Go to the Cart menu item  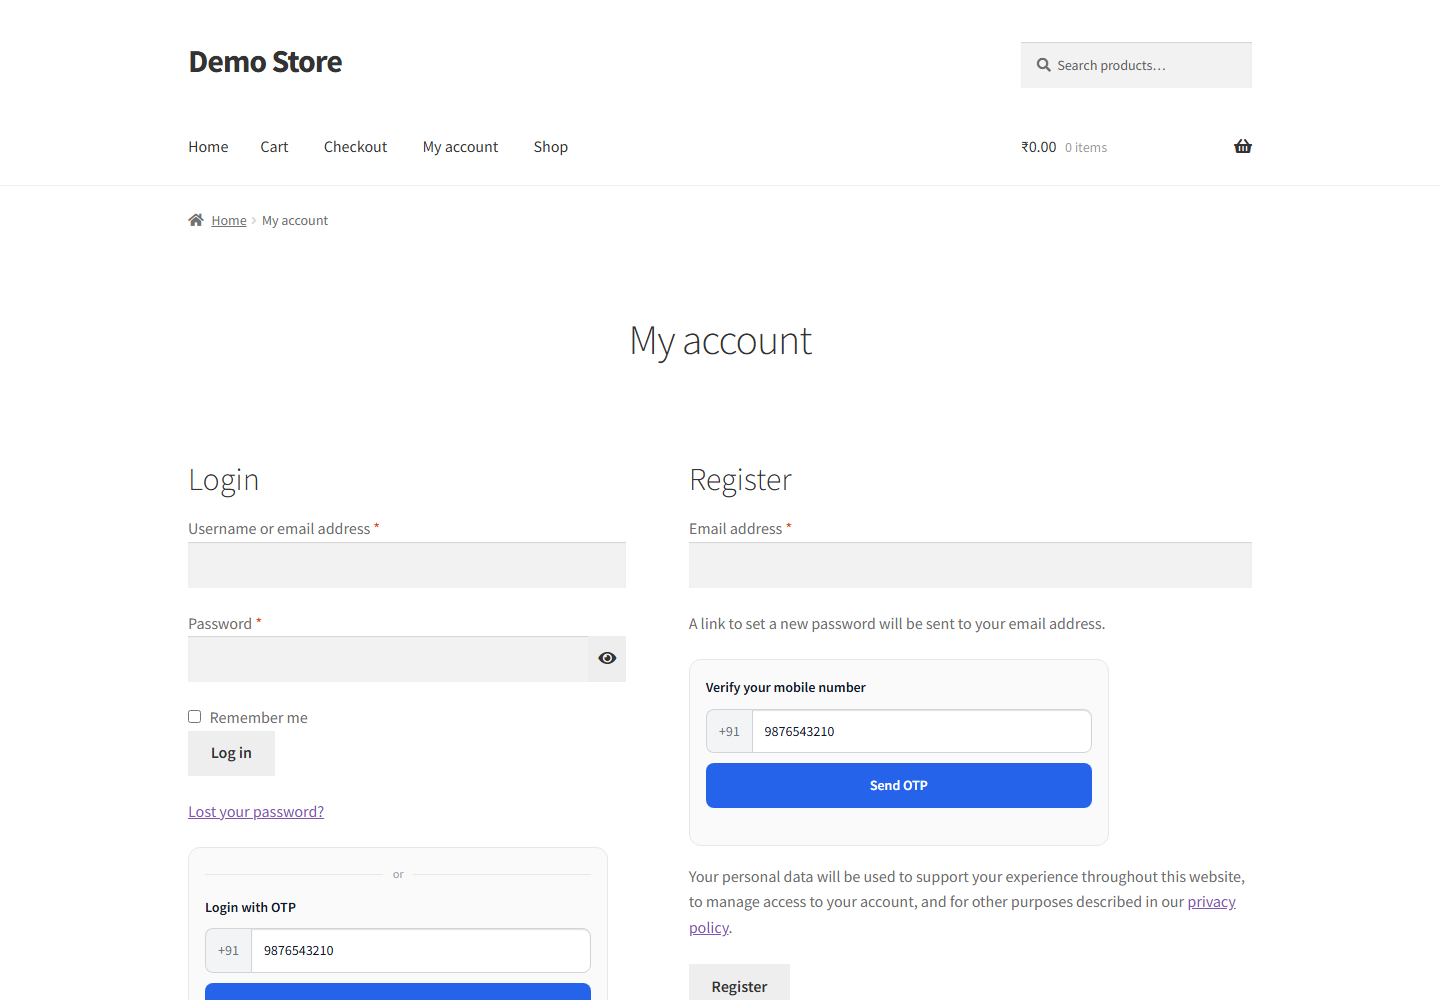pyautogui.click(x=274, y=147)
